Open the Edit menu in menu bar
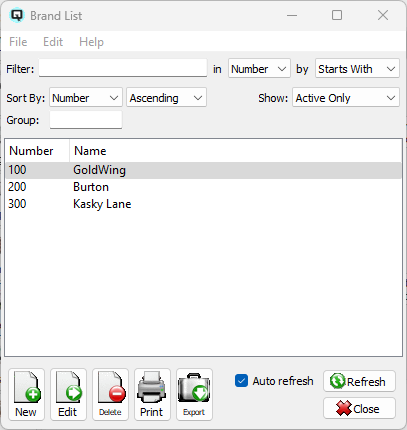This screenshot has height=430, width=407. 53,42
